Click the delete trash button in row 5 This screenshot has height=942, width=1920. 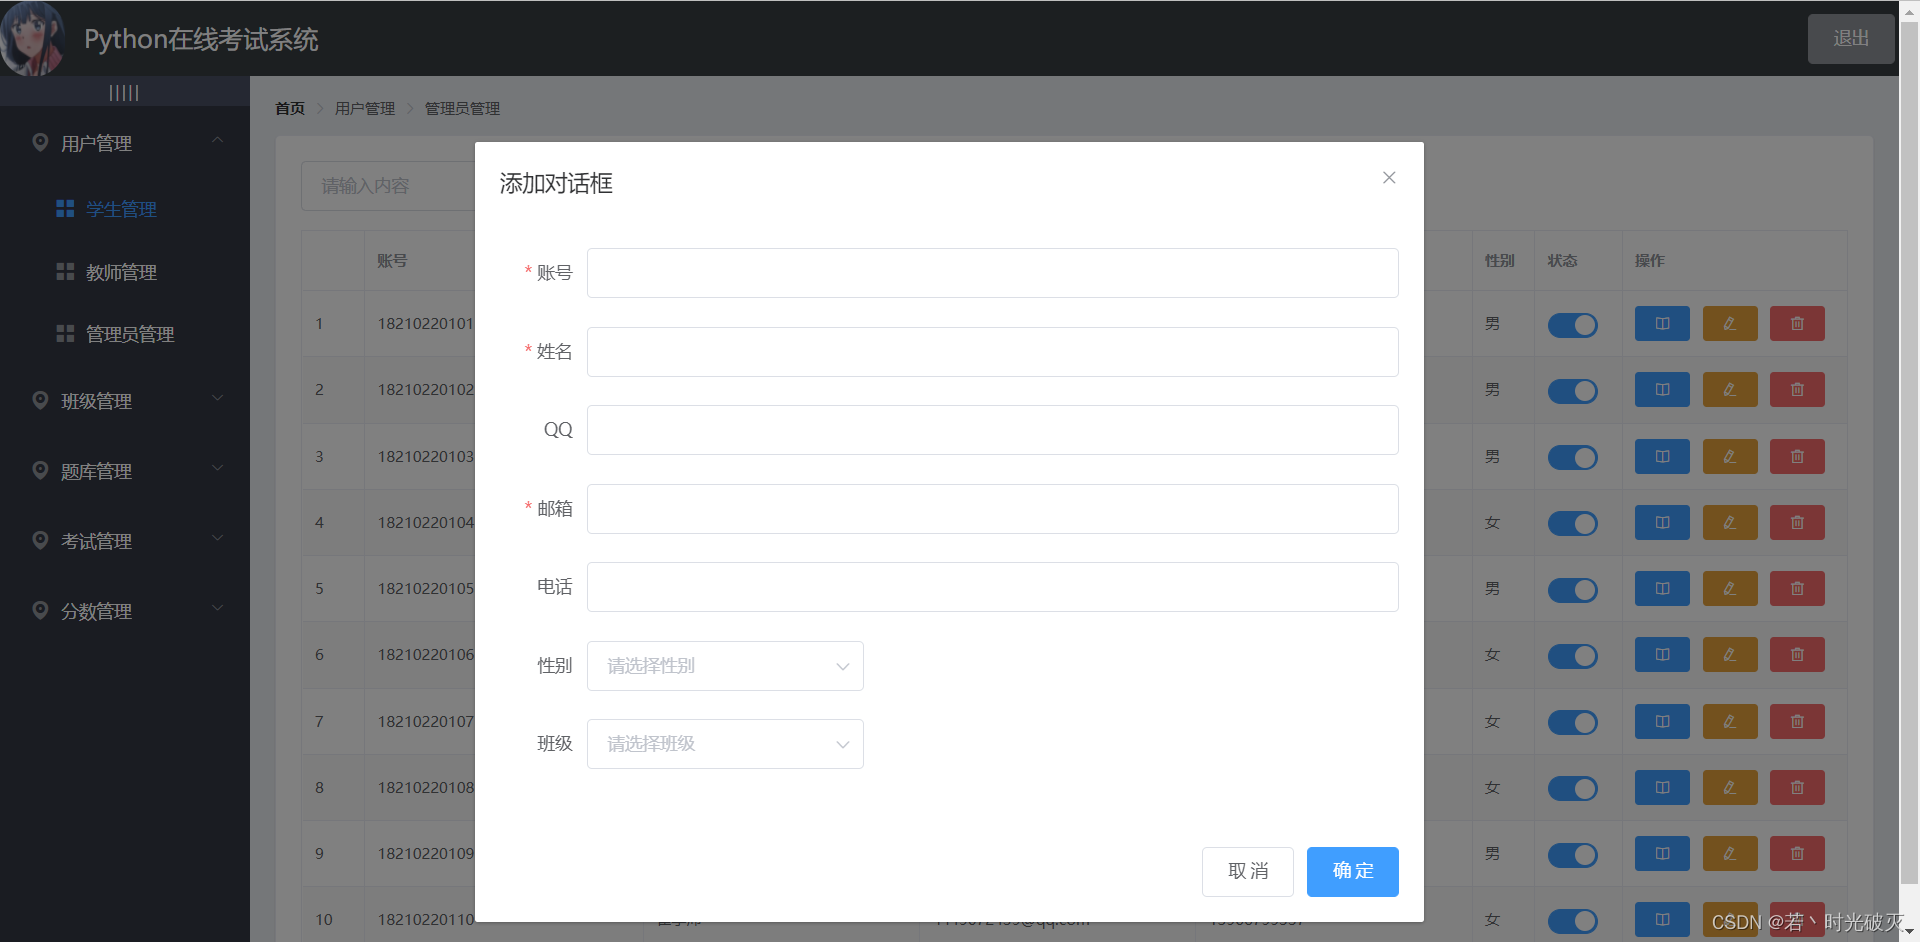[1797, 589]
